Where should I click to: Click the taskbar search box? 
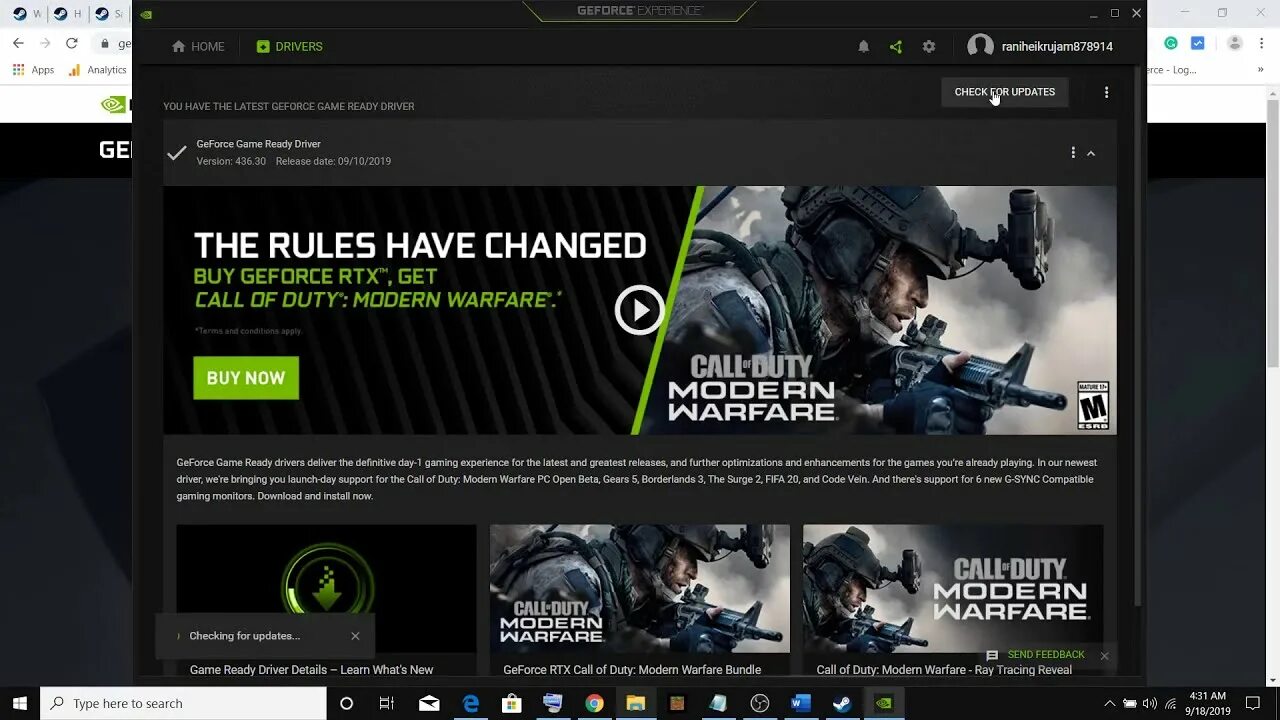point(183,703)
